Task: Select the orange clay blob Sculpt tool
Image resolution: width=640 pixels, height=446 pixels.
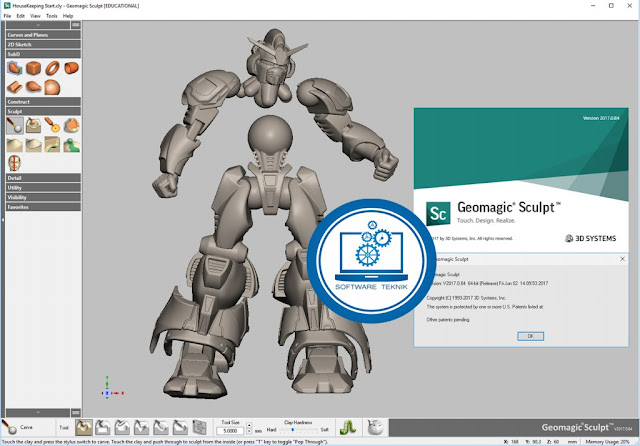Action: point(71,126)
